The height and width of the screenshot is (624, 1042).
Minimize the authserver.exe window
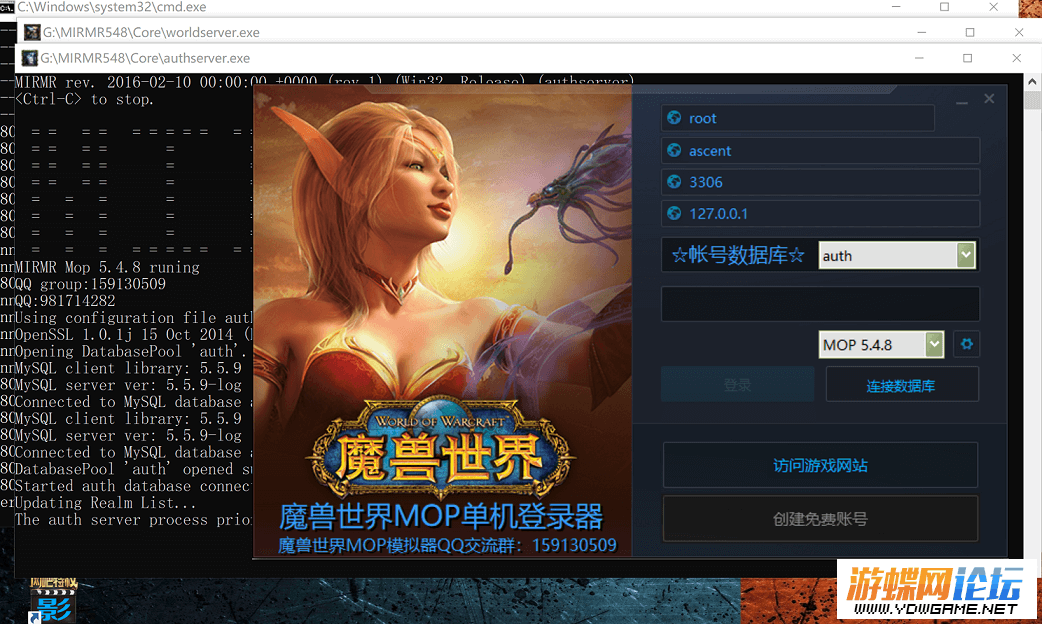[x=919, y=58]
